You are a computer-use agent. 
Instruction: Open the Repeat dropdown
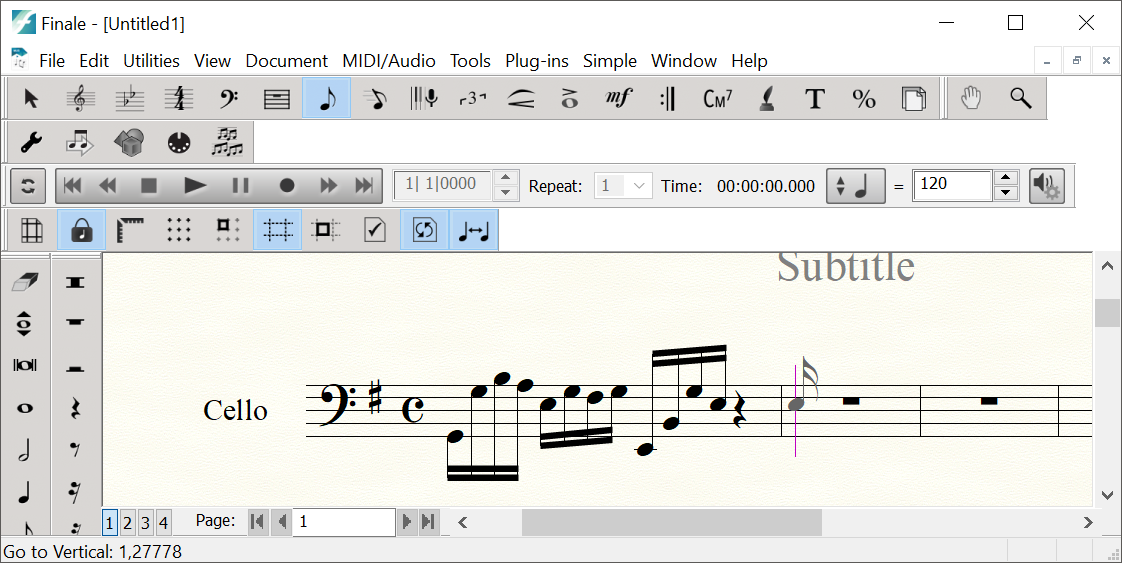[x=623, y=186]
